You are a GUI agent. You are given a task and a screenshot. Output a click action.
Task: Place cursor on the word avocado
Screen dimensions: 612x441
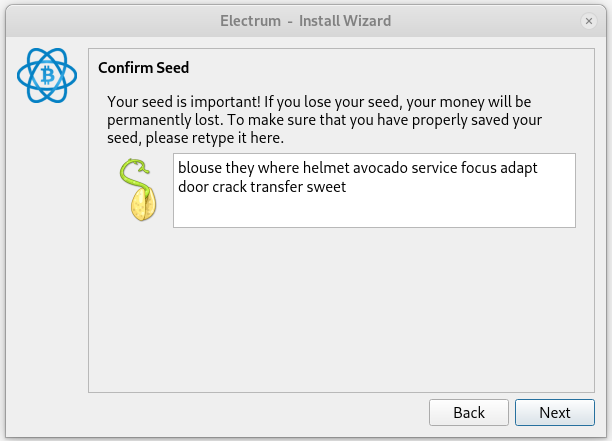(380, 168)
